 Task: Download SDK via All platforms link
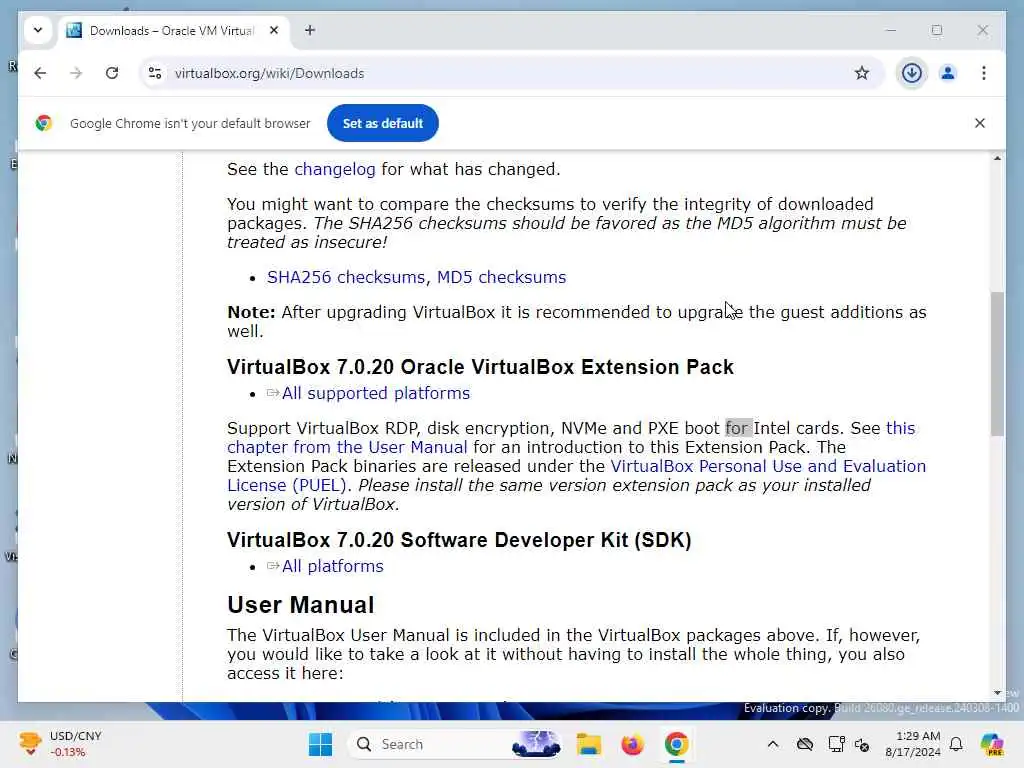pos(332,566)
